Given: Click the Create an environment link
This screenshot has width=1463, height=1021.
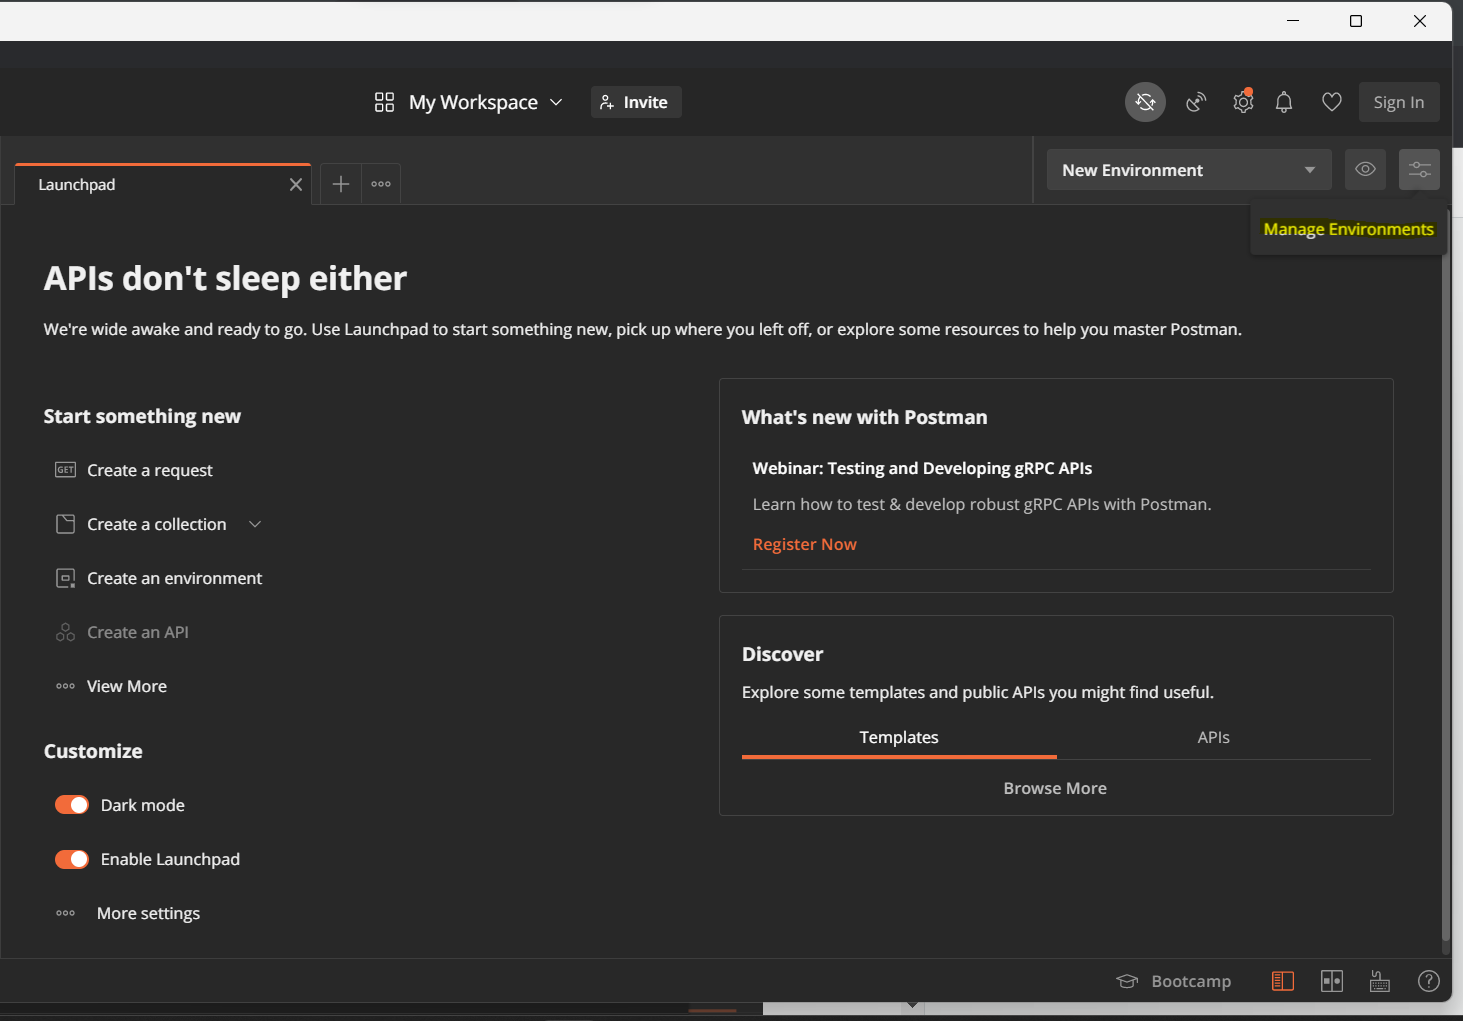Looking at the screenshot, I should pos(175,578).
